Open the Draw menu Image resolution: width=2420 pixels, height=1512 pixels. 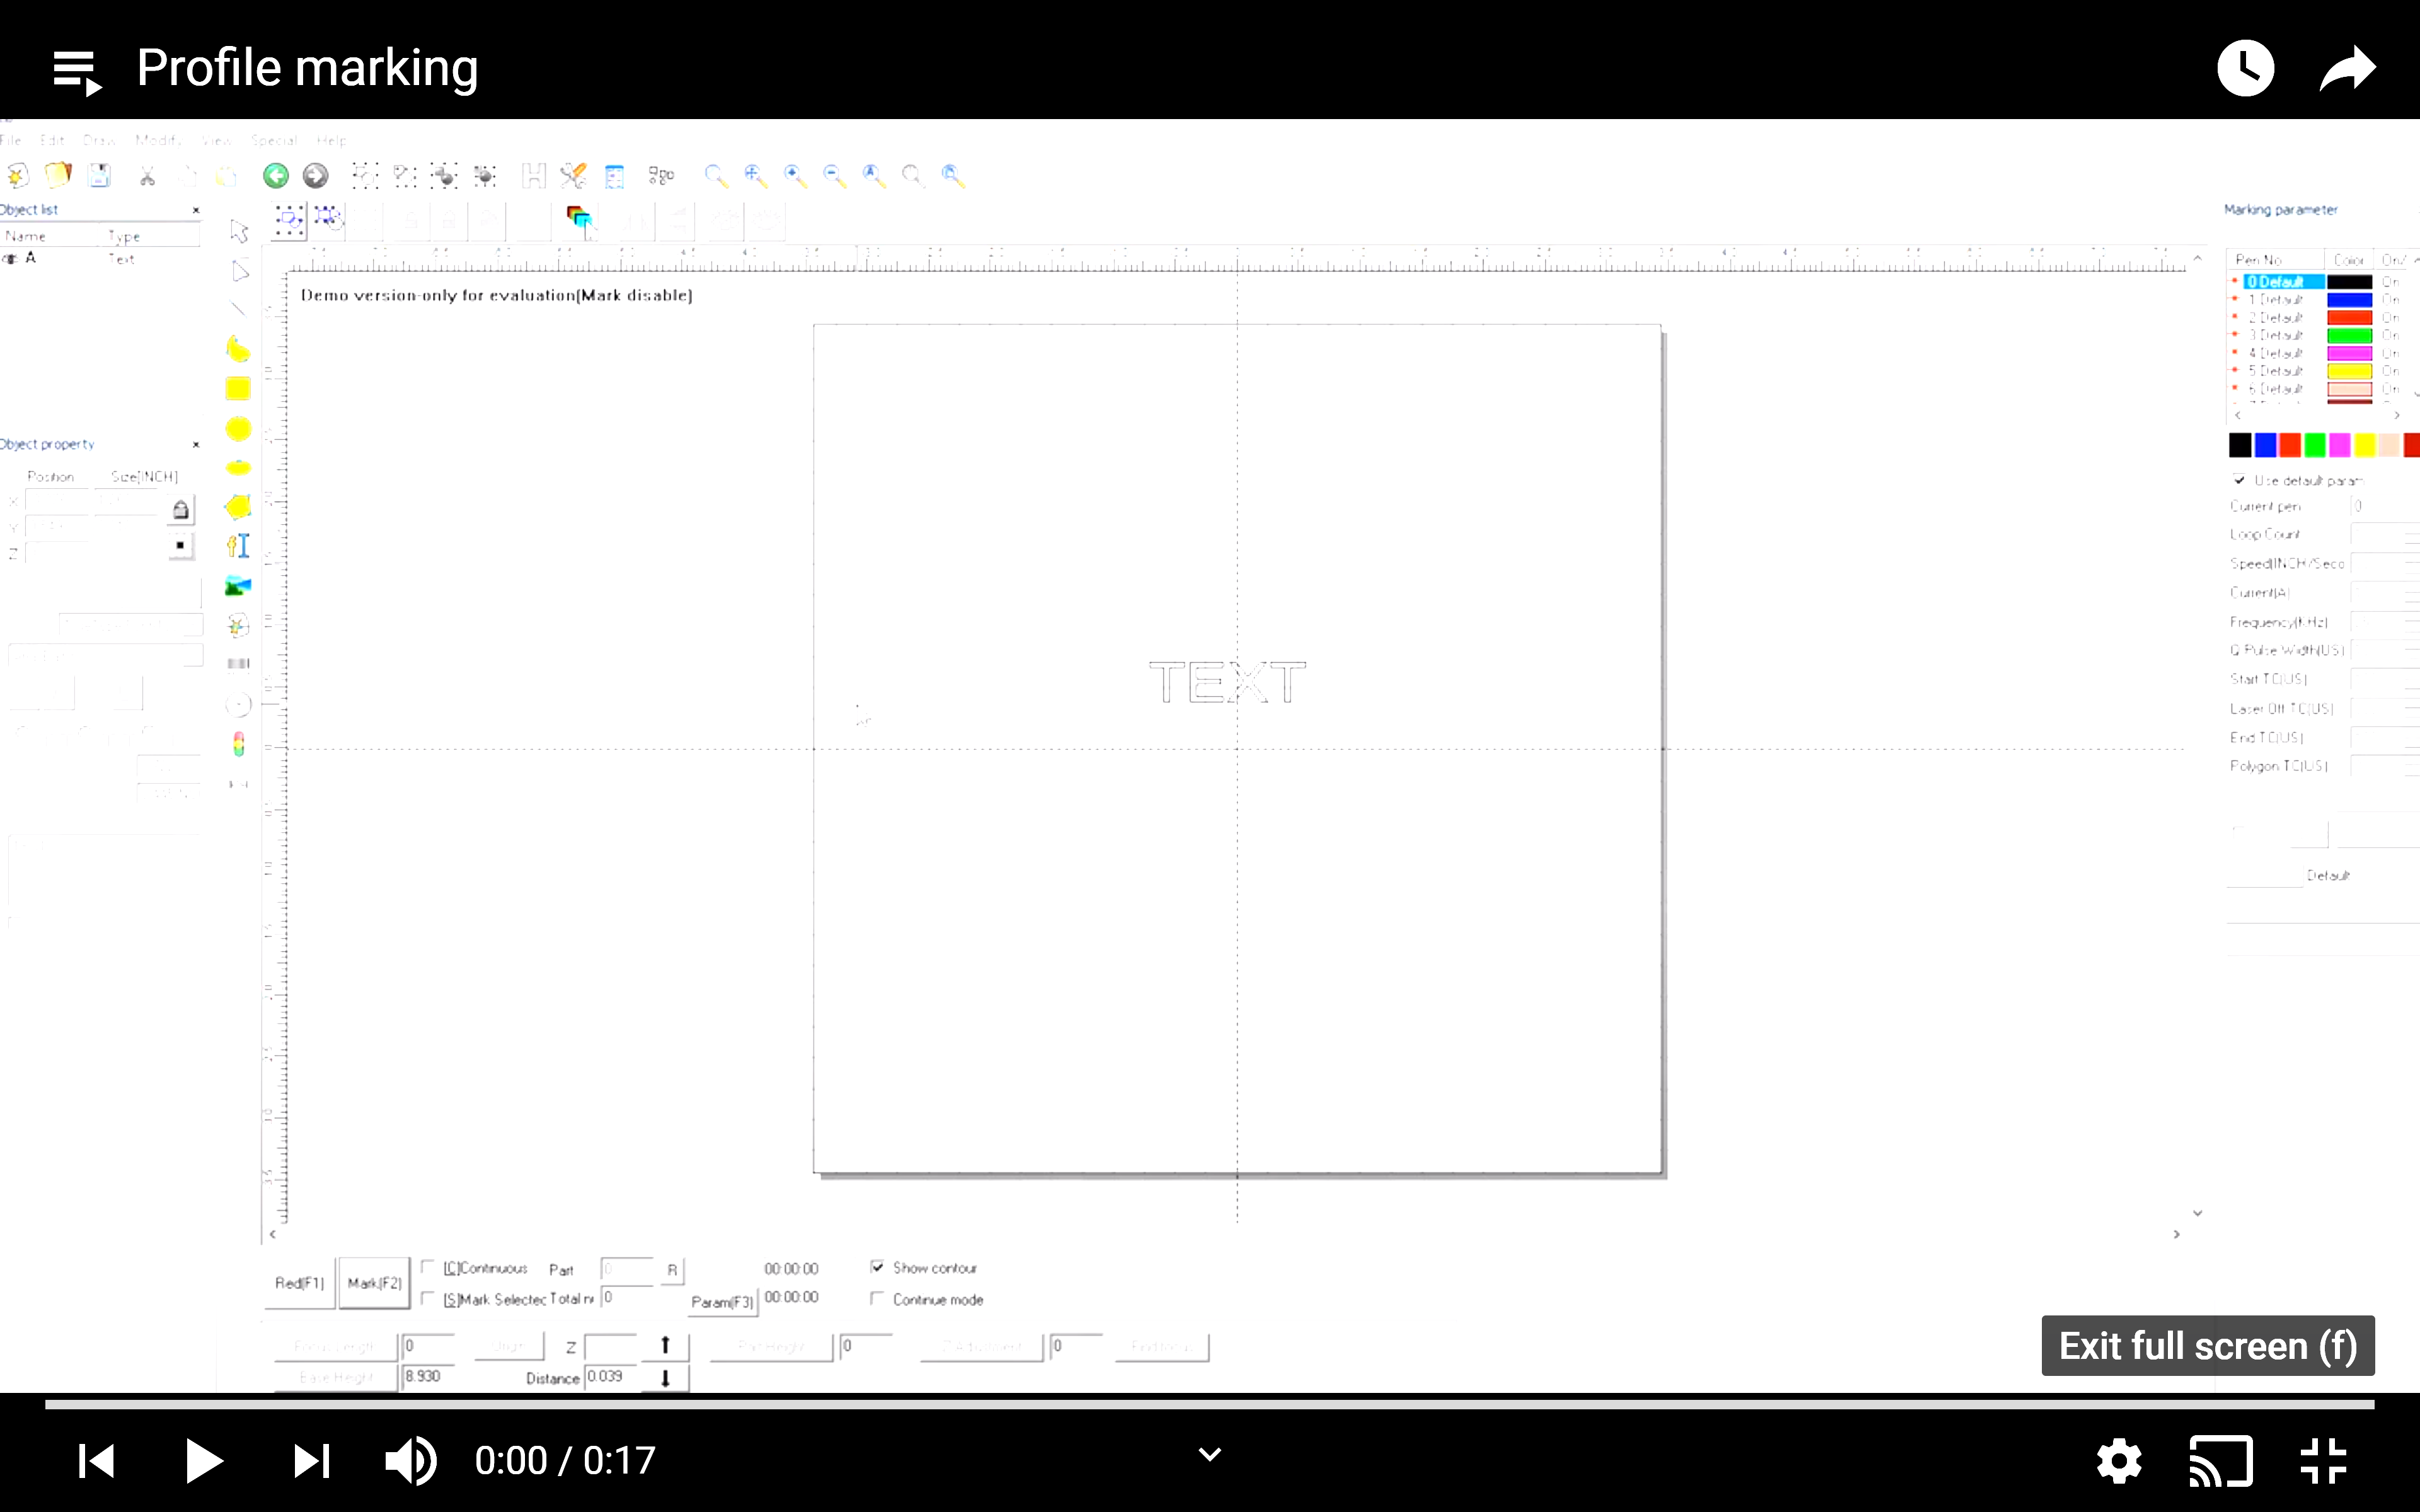99,141
